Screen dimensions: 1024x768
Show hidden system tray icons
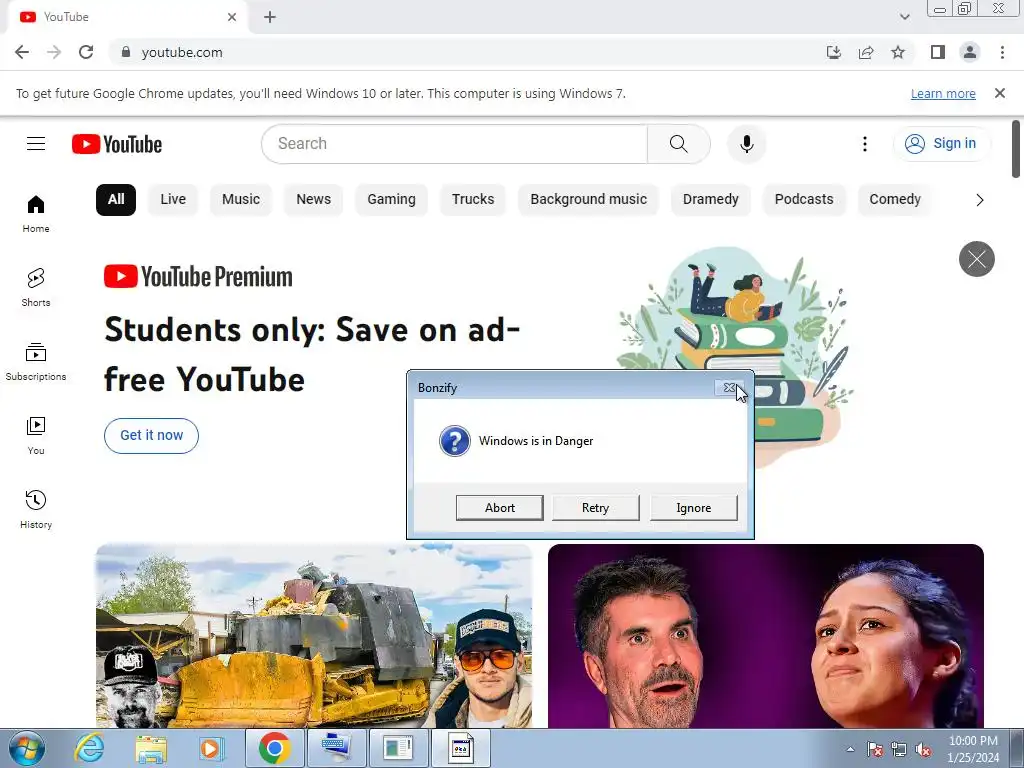850,749
